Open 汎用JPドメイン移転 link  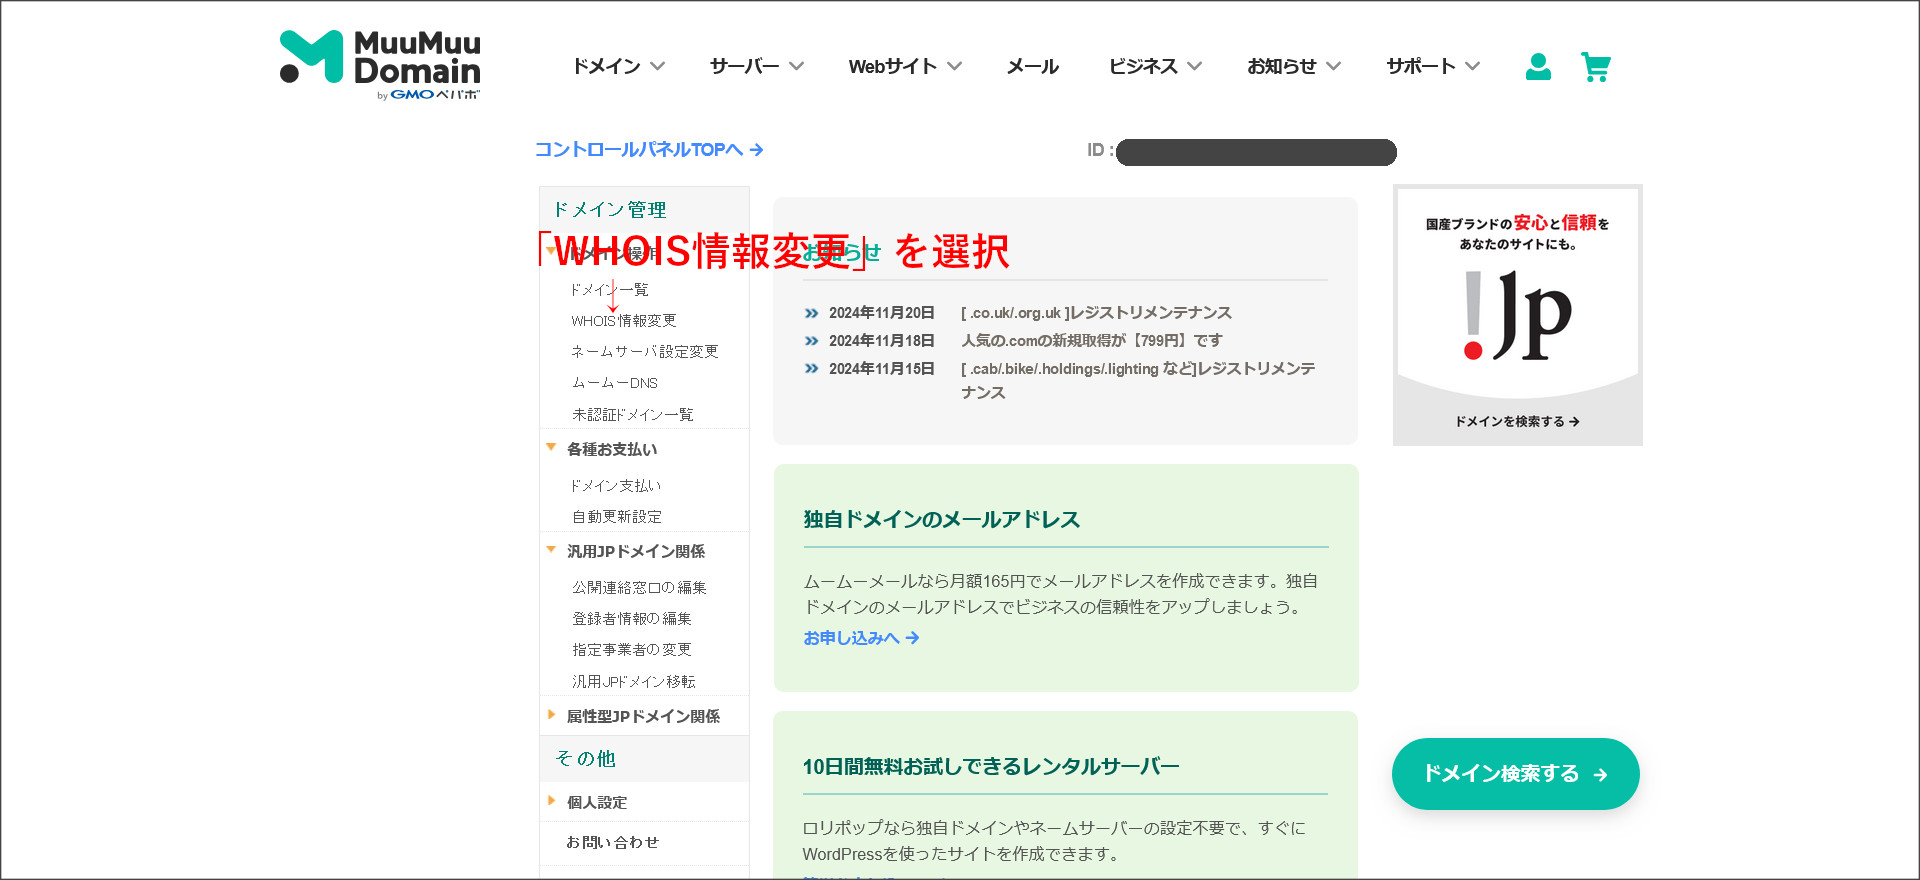[634, 682]
